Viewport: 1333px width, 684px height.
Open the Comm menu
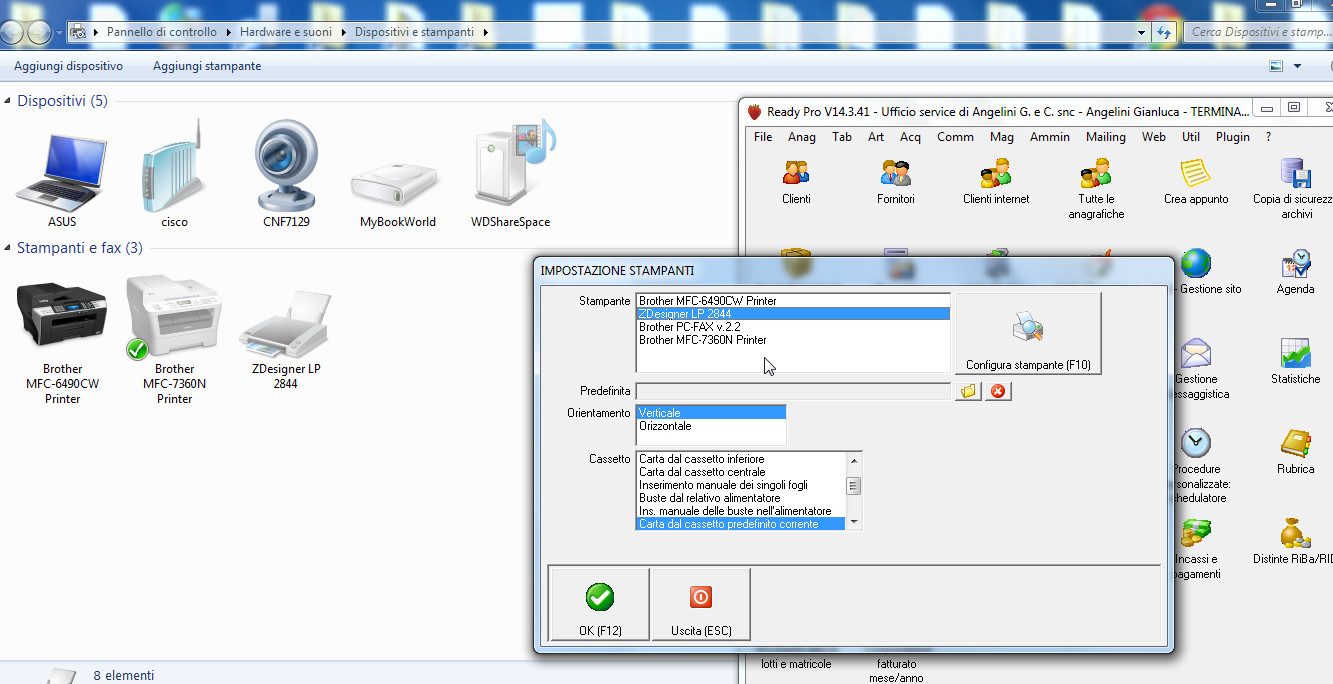tap(955, 137)
